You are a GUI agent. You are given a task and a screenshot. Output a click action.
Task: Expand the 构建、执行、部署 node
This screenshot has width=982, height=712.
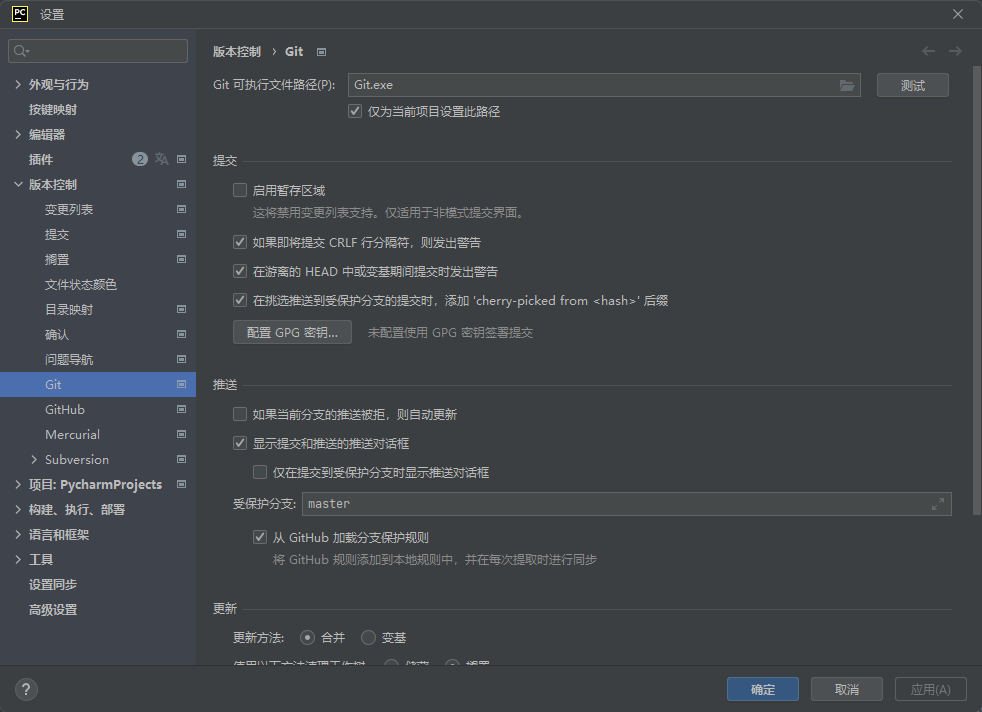[18, 510]
